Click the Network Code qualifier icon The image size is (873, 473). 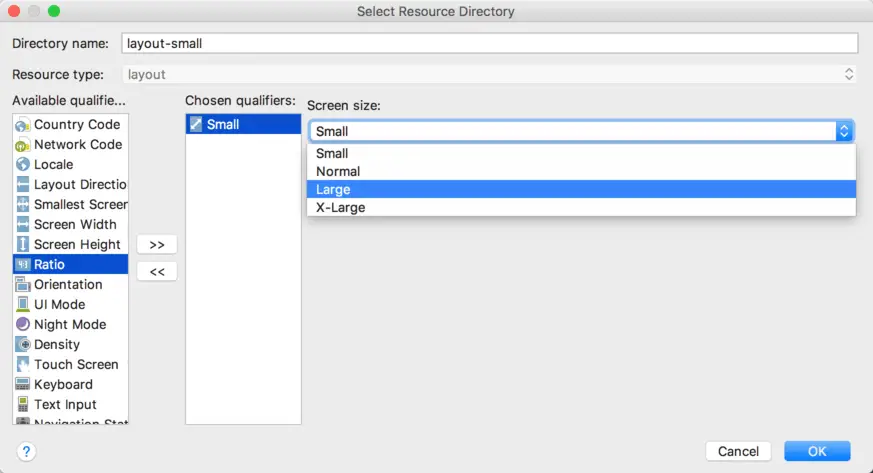(x=23, y=145)
